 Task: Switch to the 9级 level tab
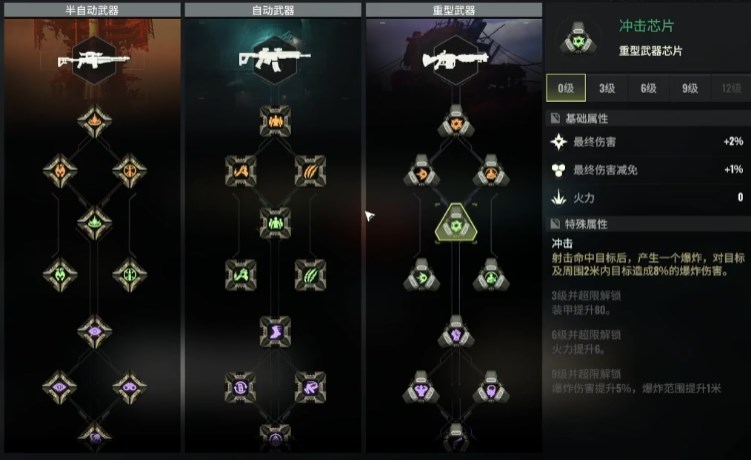(690, 88)
